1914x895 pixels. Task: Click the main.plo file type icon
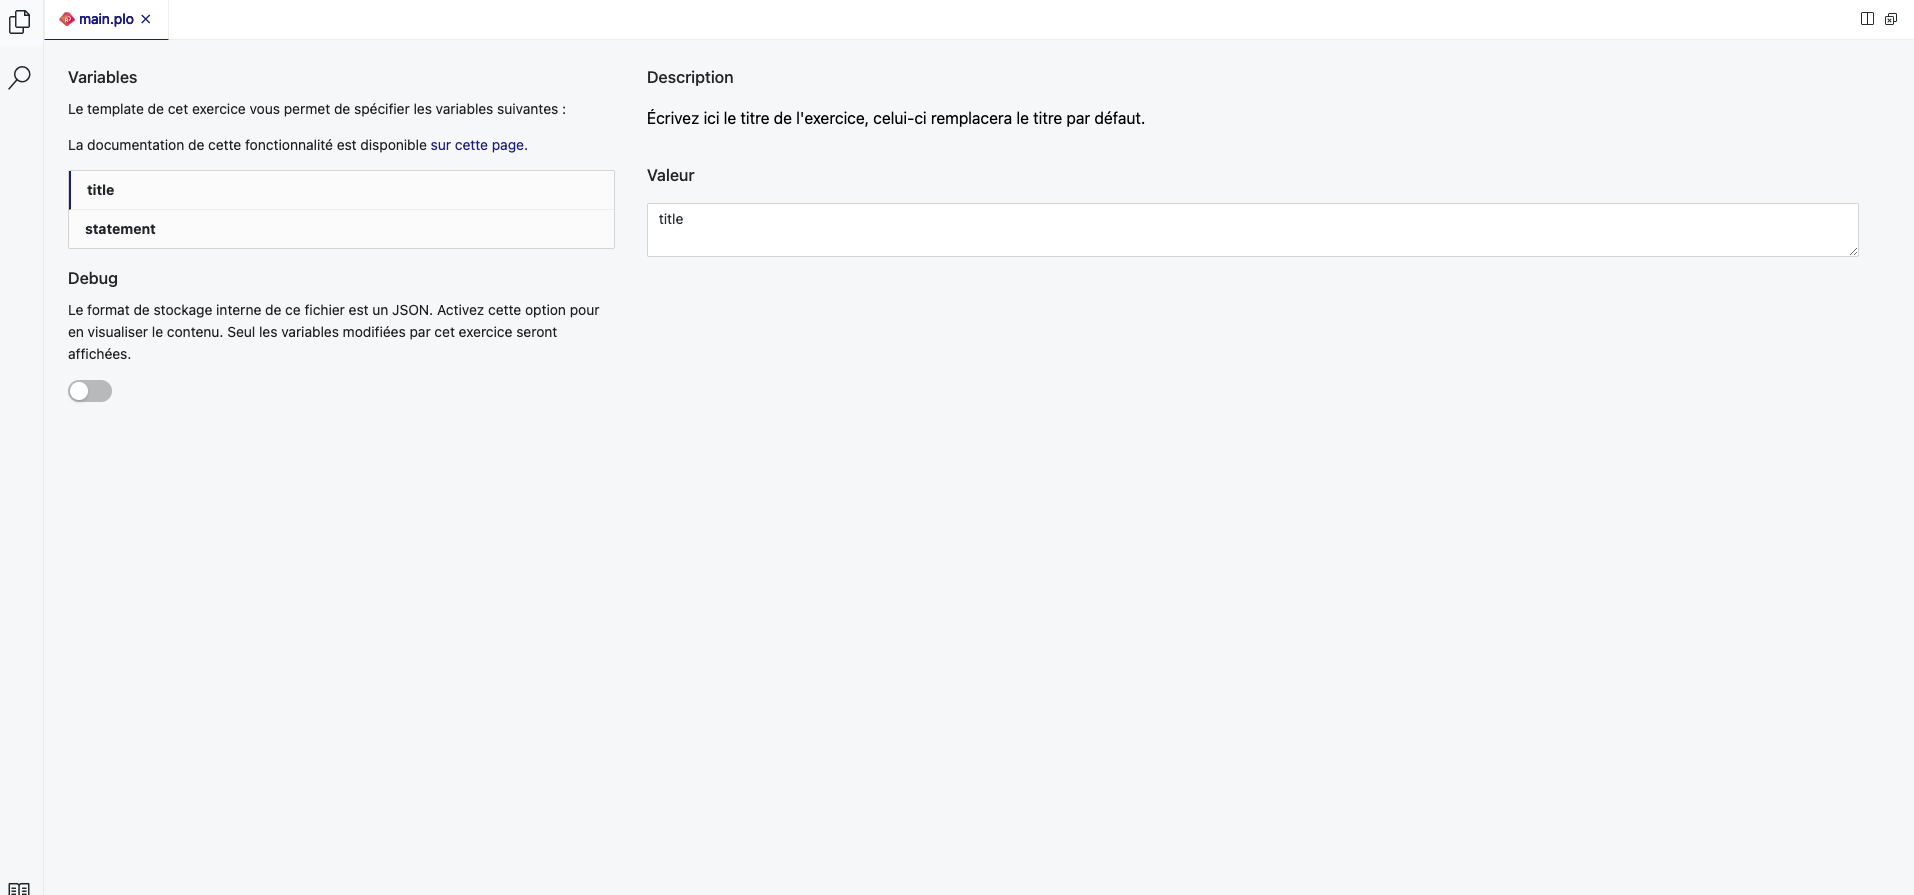67,19
